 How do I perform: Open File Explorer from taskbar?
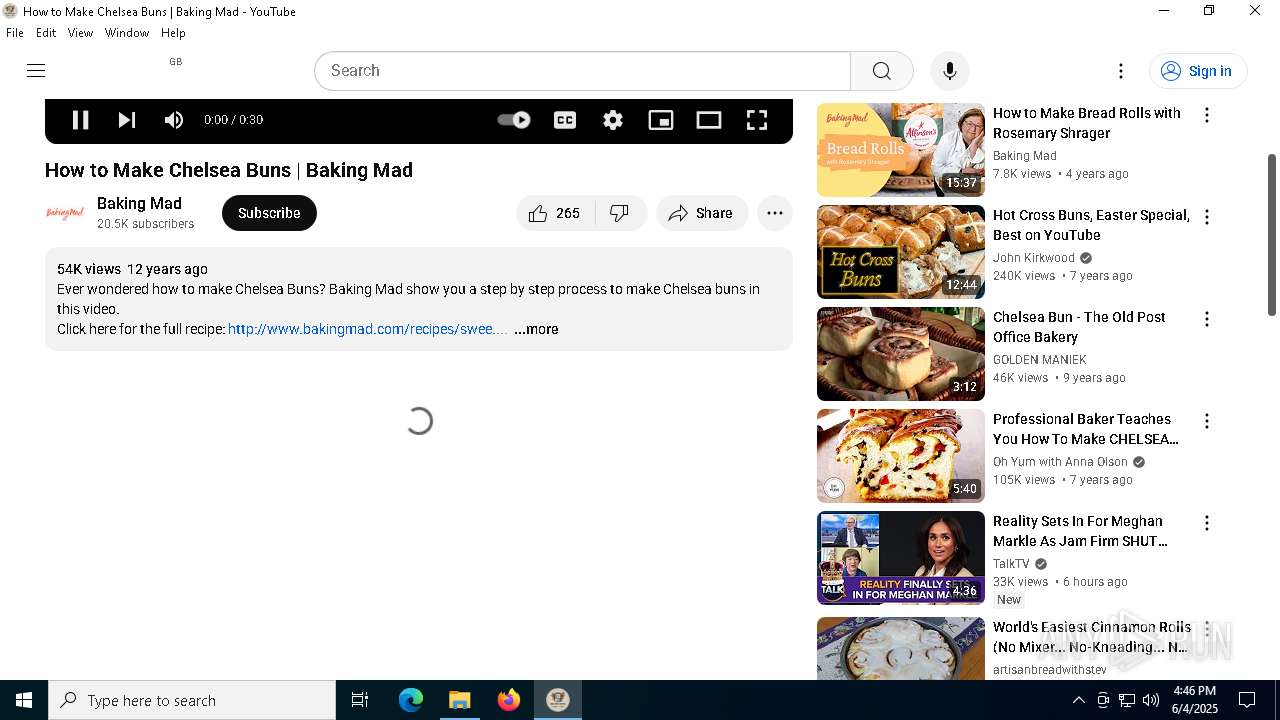pos(460,700)
